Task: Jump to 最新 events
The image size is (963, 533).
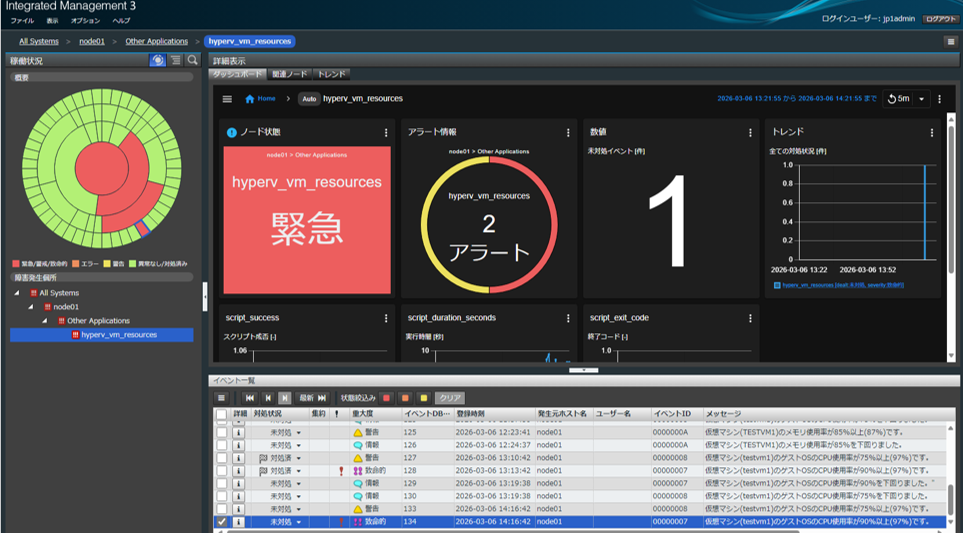Action: tap(313, 398)
